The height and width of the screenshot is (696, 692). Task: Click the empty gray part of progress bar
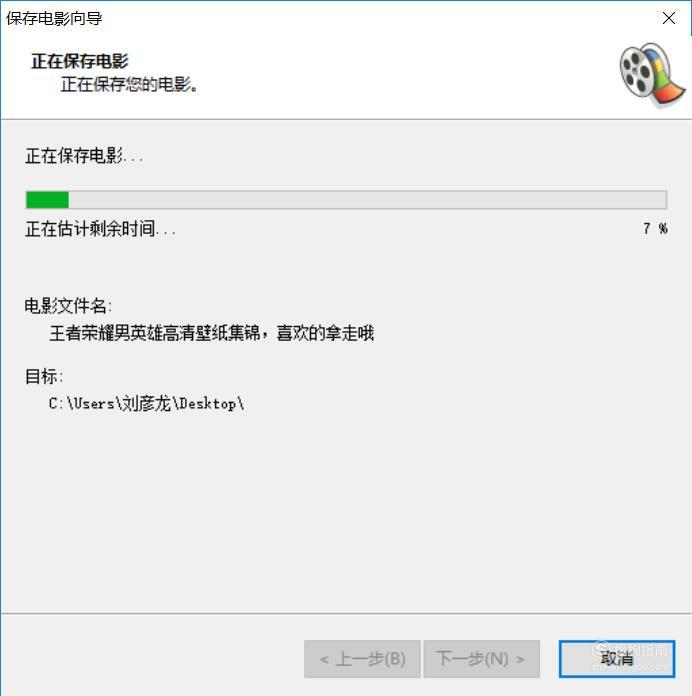(x=368, y=200)
